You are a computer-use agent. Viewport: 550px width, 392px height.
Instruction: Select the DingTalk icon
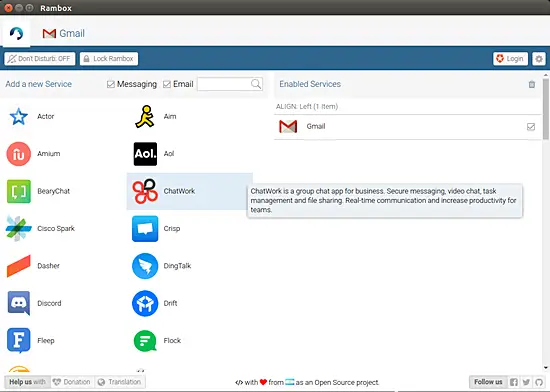coord(145,266)
